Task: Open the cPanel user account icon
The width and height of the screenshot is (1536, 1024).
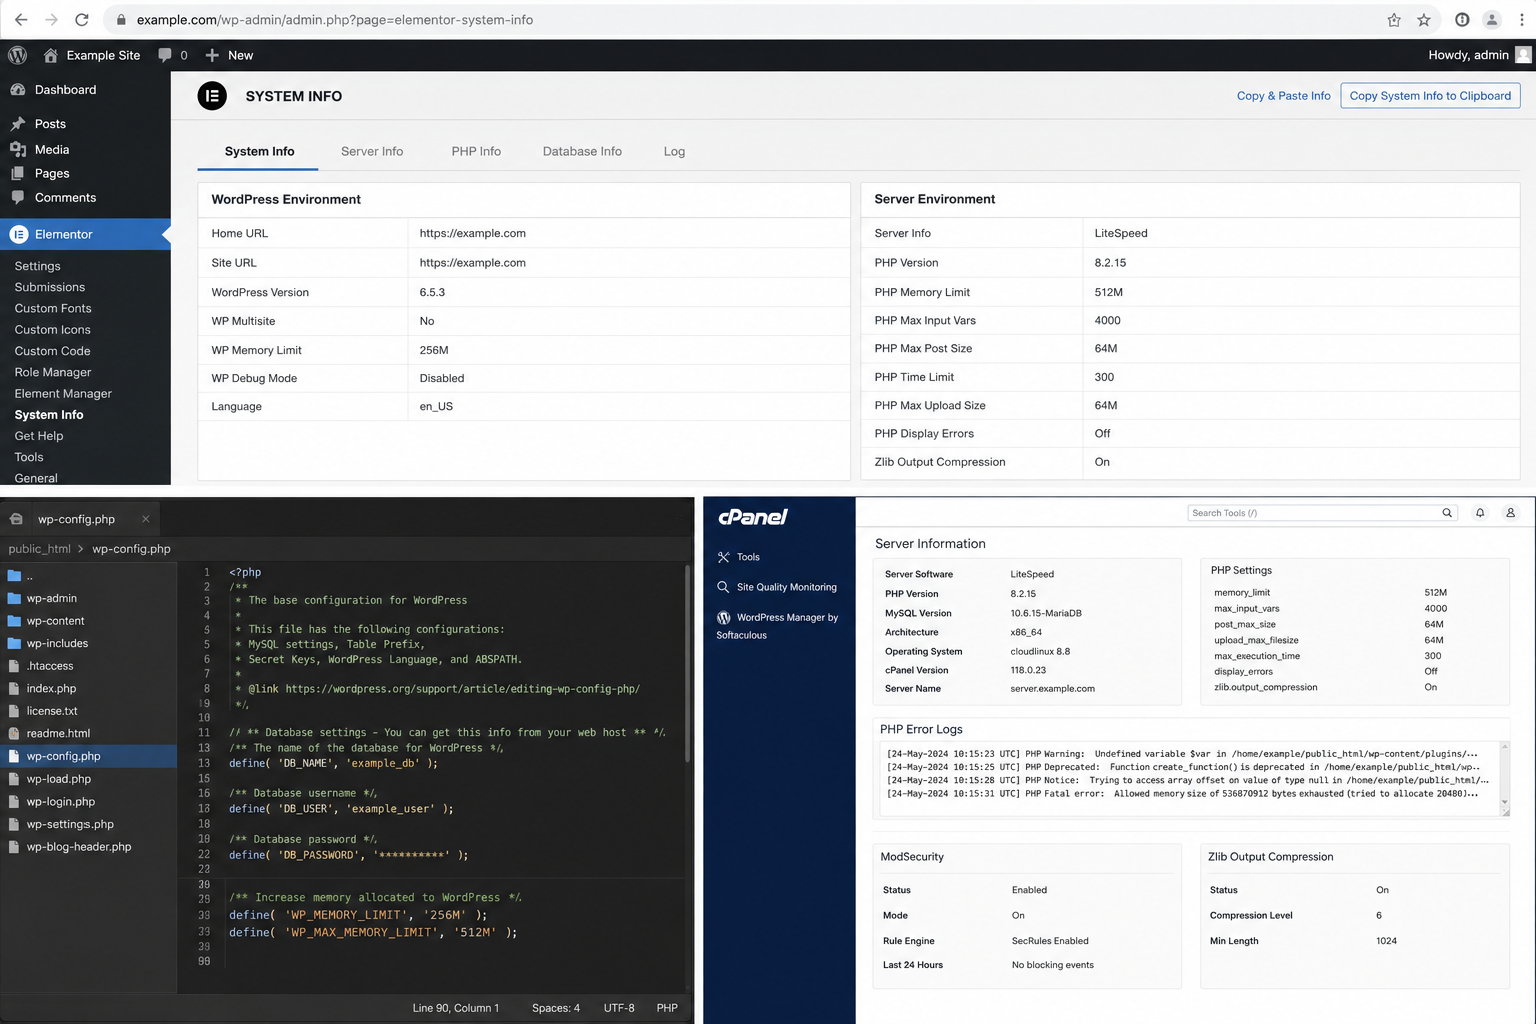Action: click(x=1511, y=513)
